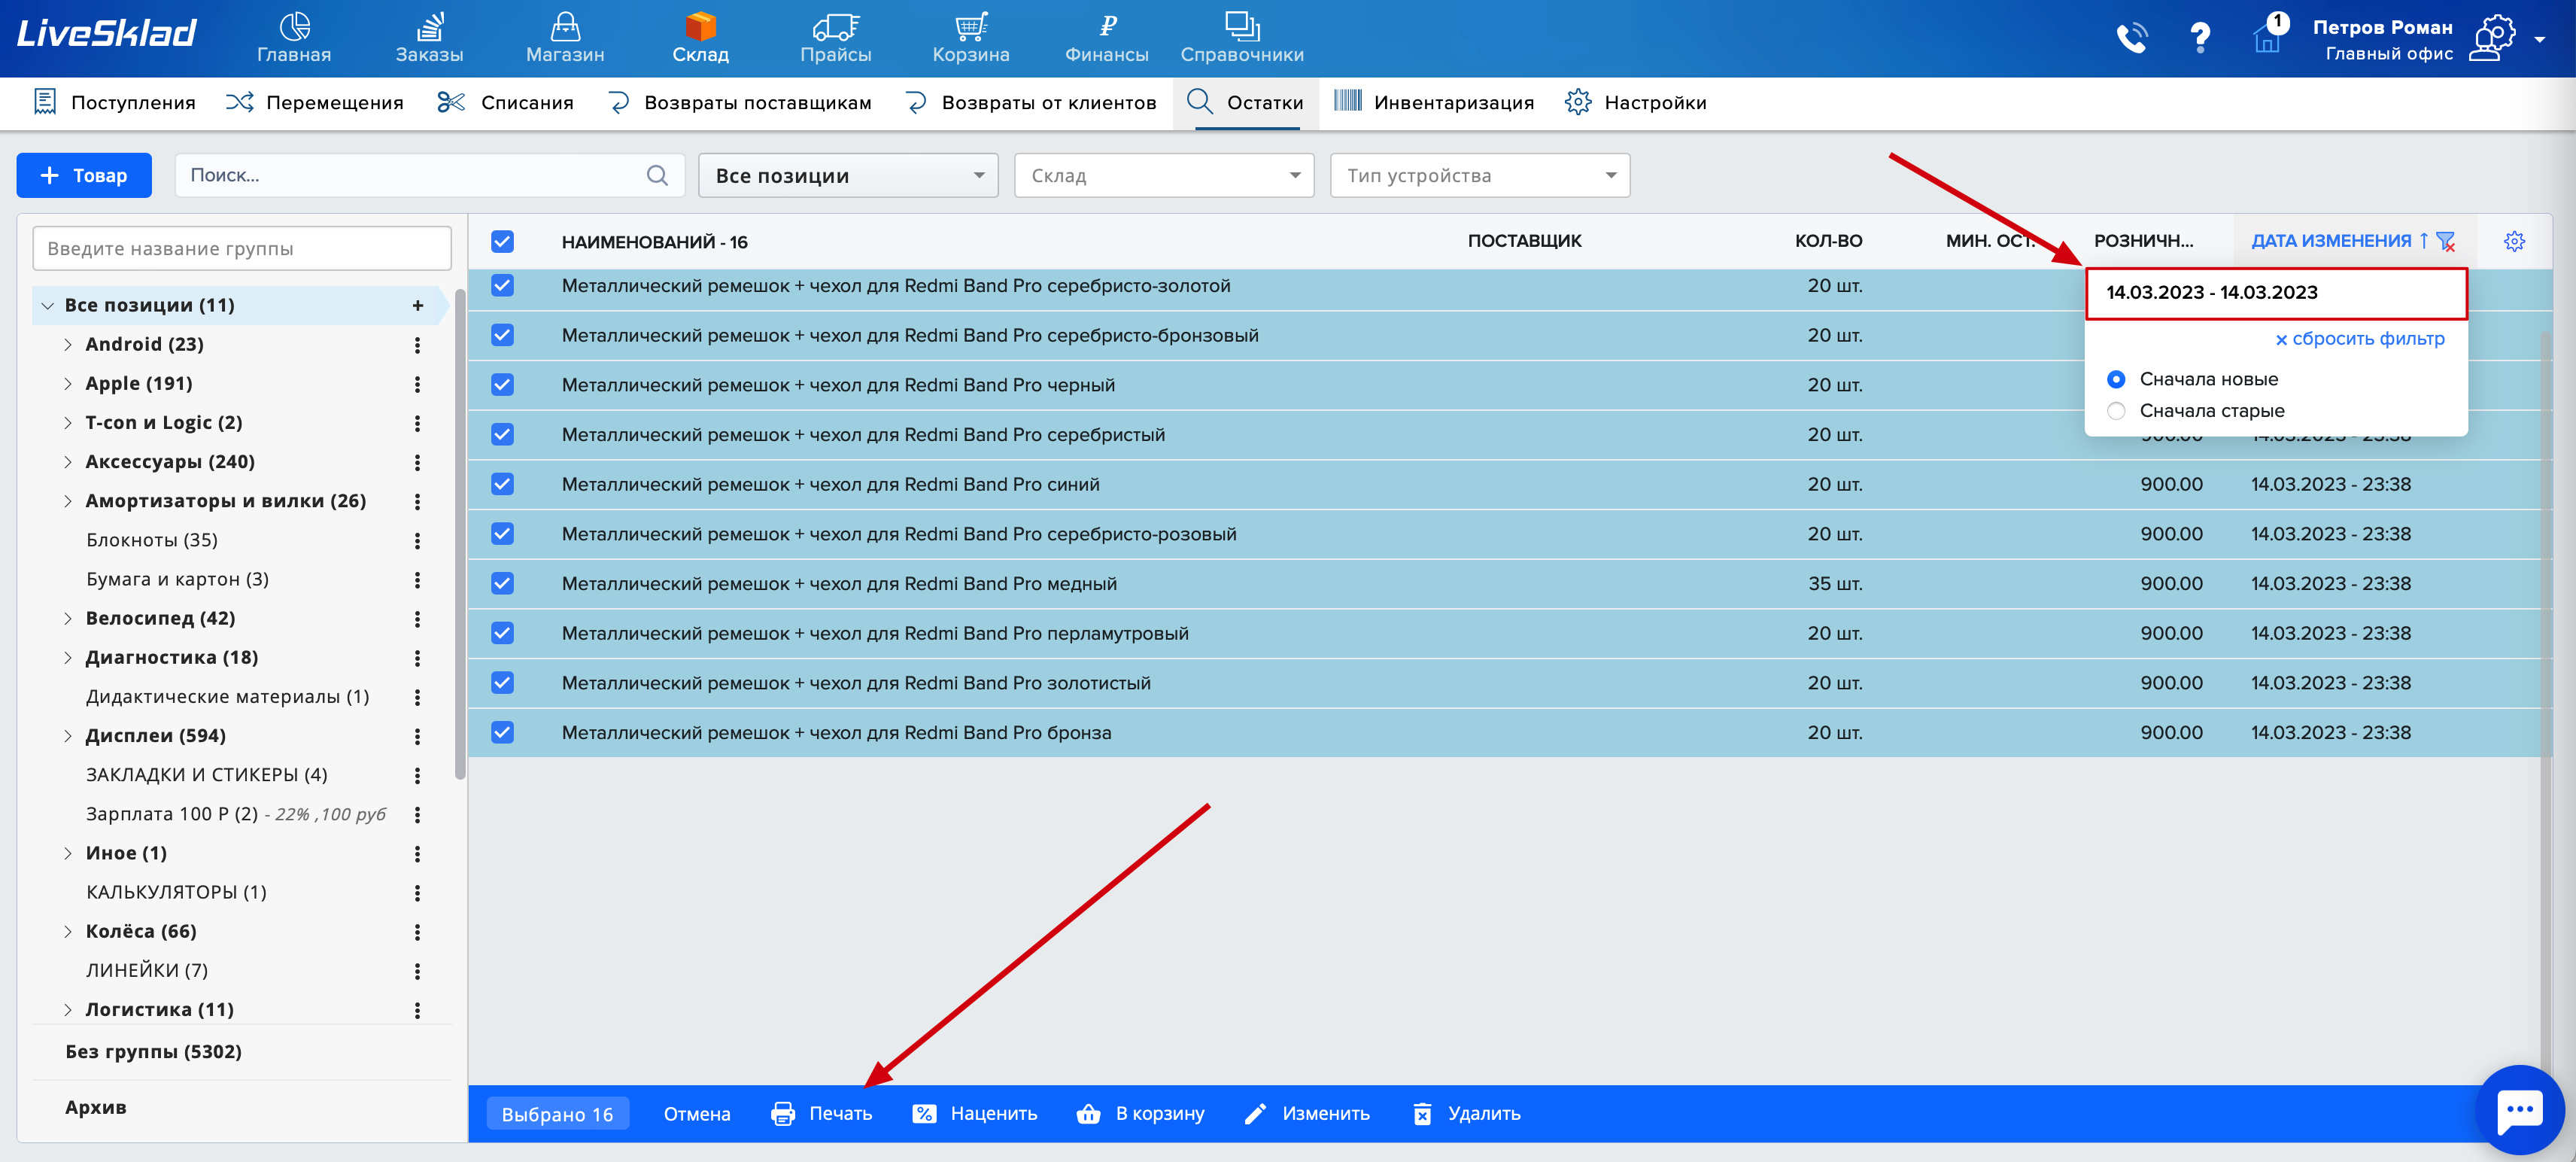Toggle the select-all checkbox in table header
The width and height of the screenshot is (2576, 1162).
[502, 241]
